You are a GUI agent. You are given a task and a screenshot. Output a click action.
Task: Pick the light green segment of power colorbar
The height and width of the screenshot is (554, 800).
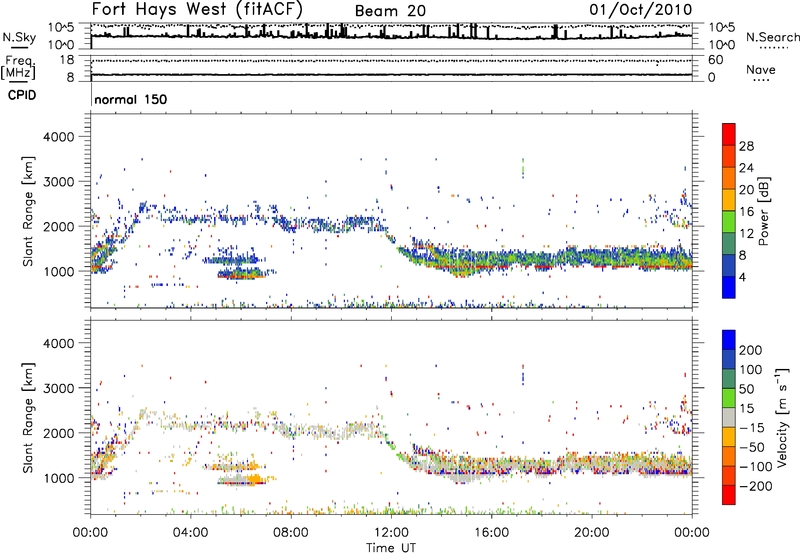[x=729, y=222]
